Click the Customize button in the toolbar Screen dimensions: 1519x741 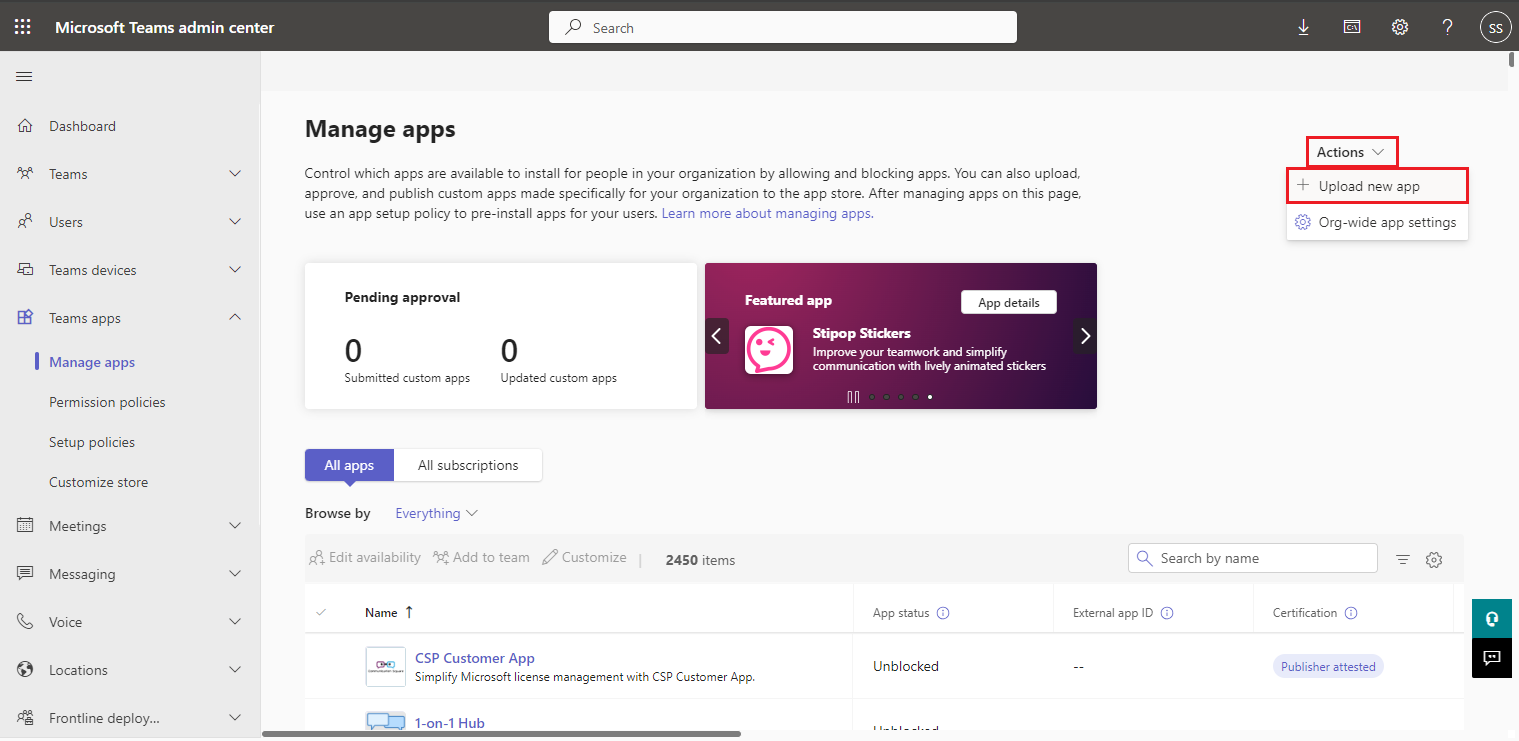[584, 557]
